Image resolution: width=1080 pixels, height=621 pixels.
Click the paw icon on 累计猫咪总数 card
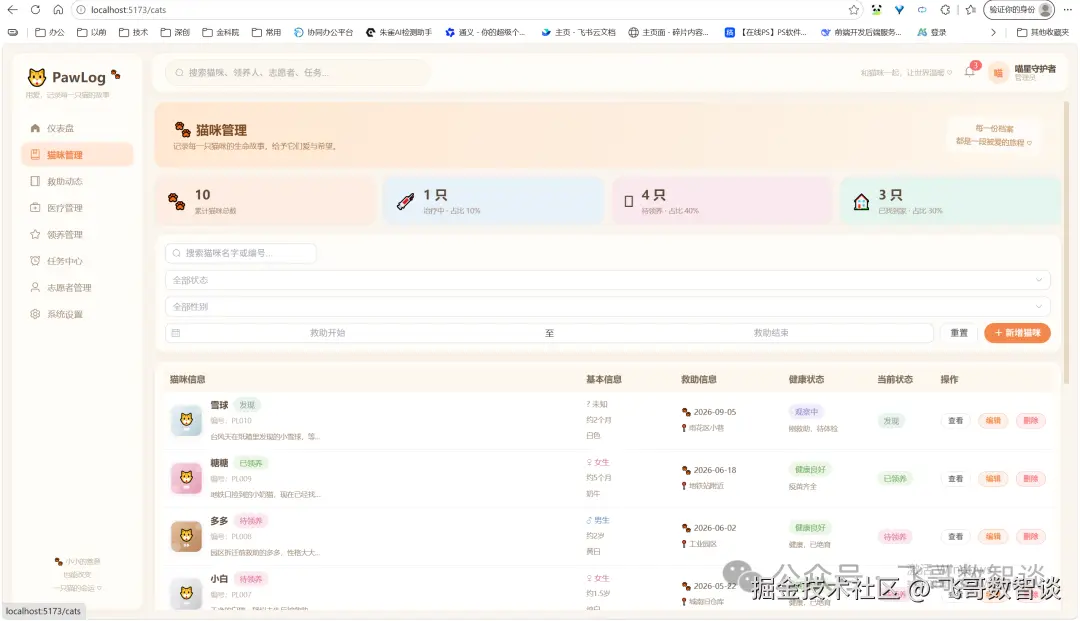[176, 201]
